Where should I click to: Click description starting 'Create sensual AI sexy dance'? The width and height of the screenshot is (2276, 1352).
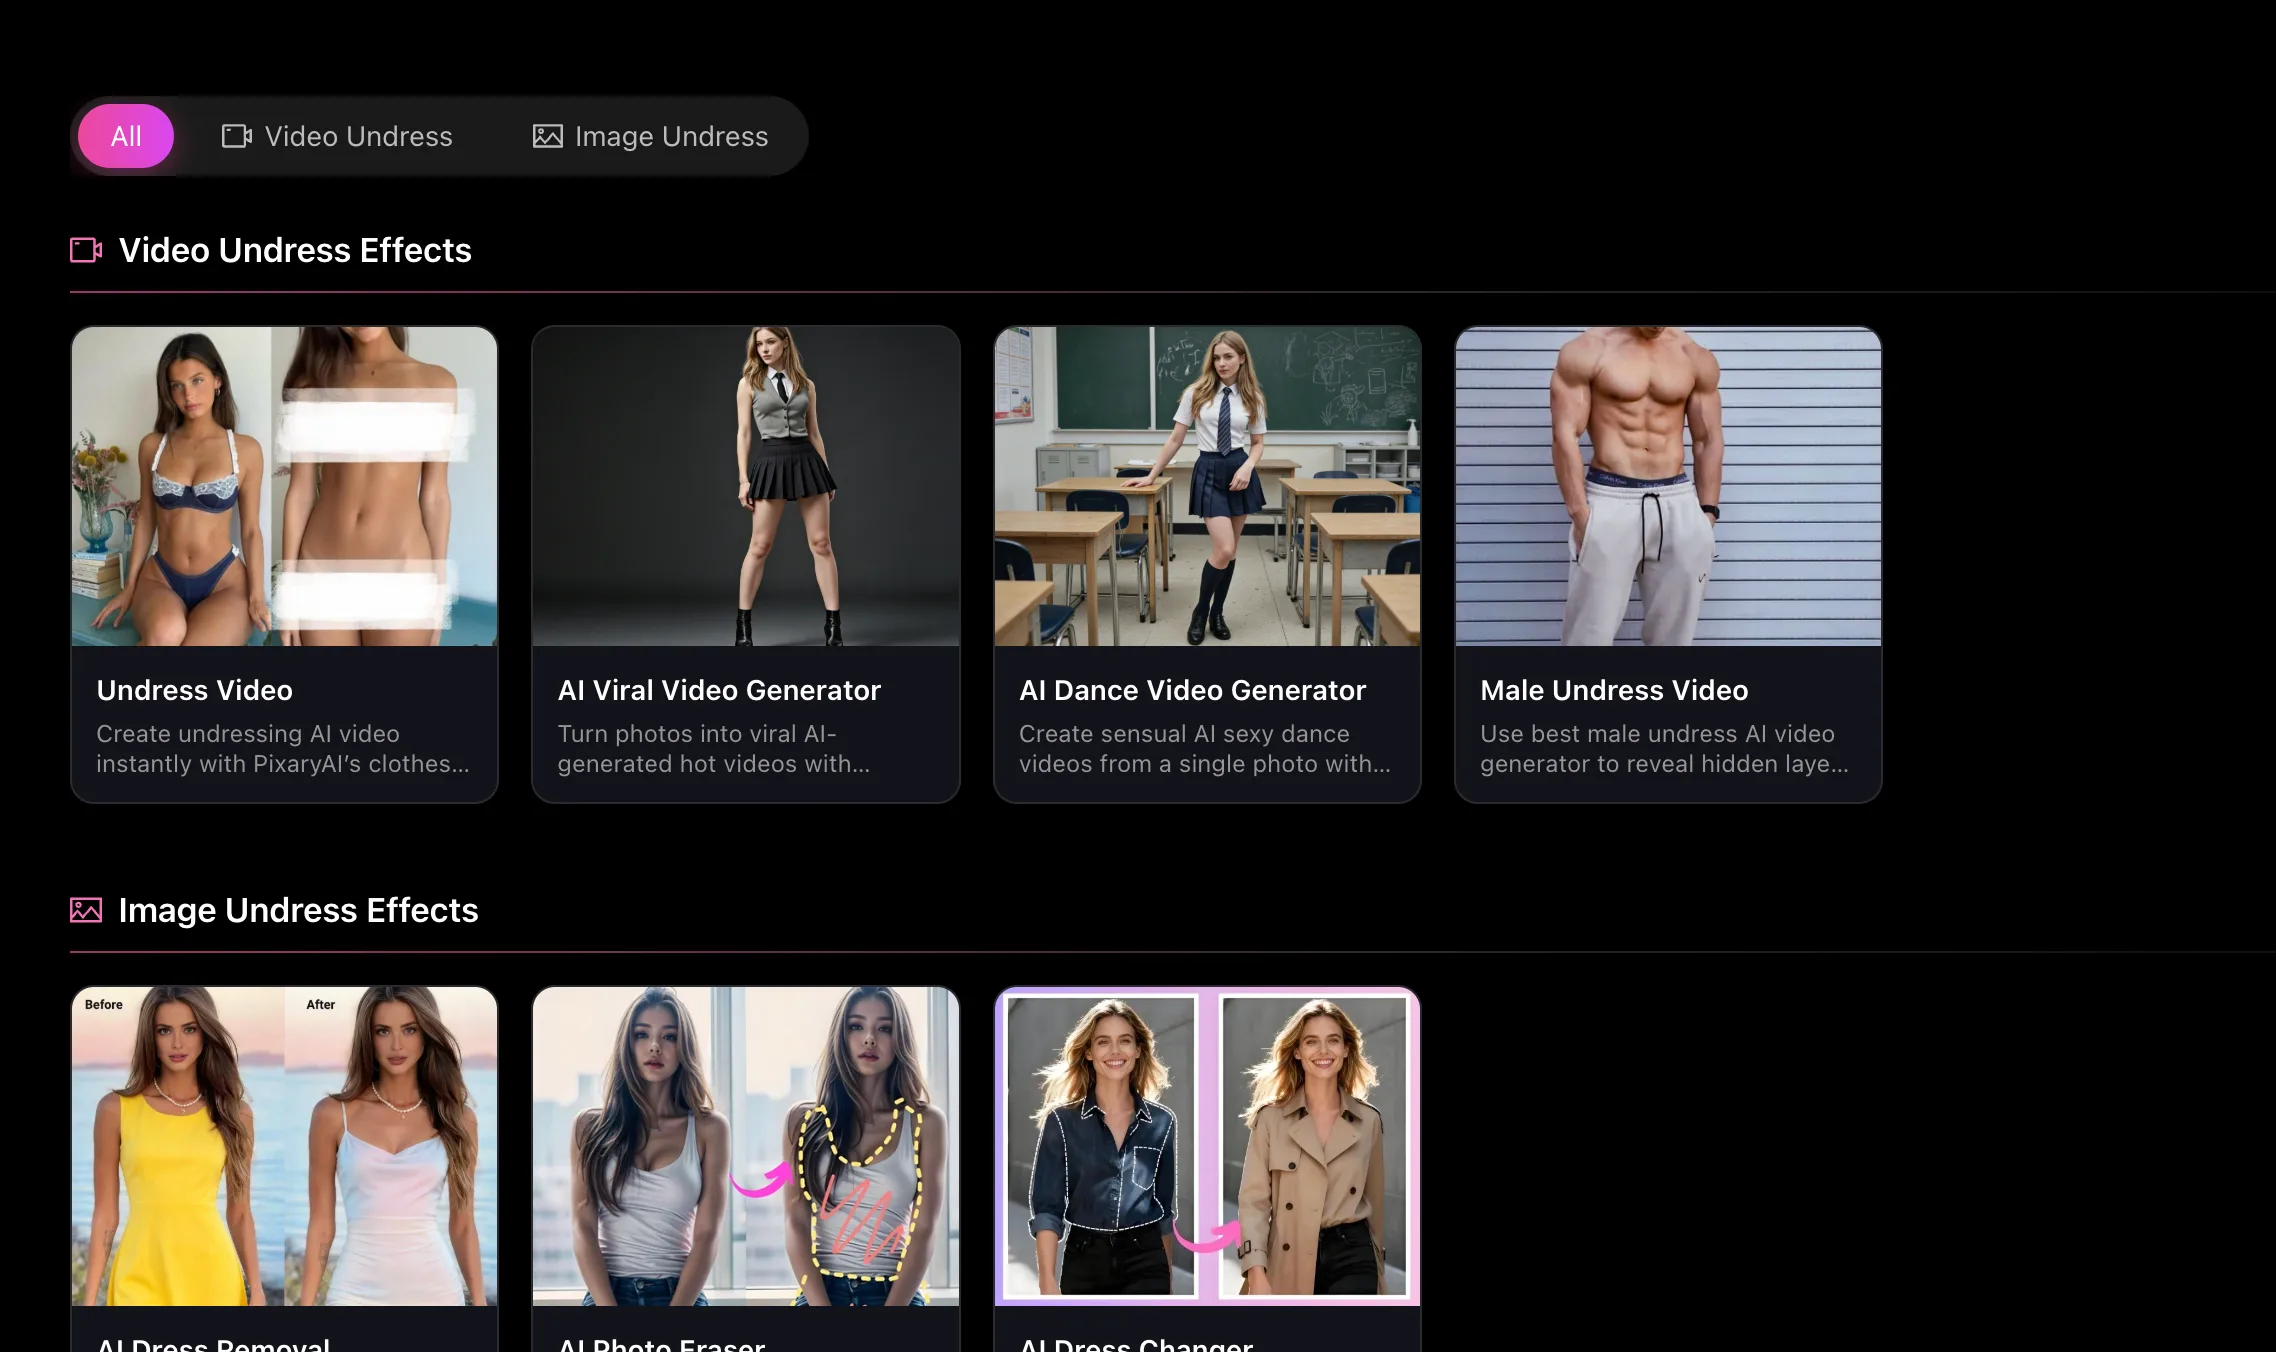coord(1205,749)
